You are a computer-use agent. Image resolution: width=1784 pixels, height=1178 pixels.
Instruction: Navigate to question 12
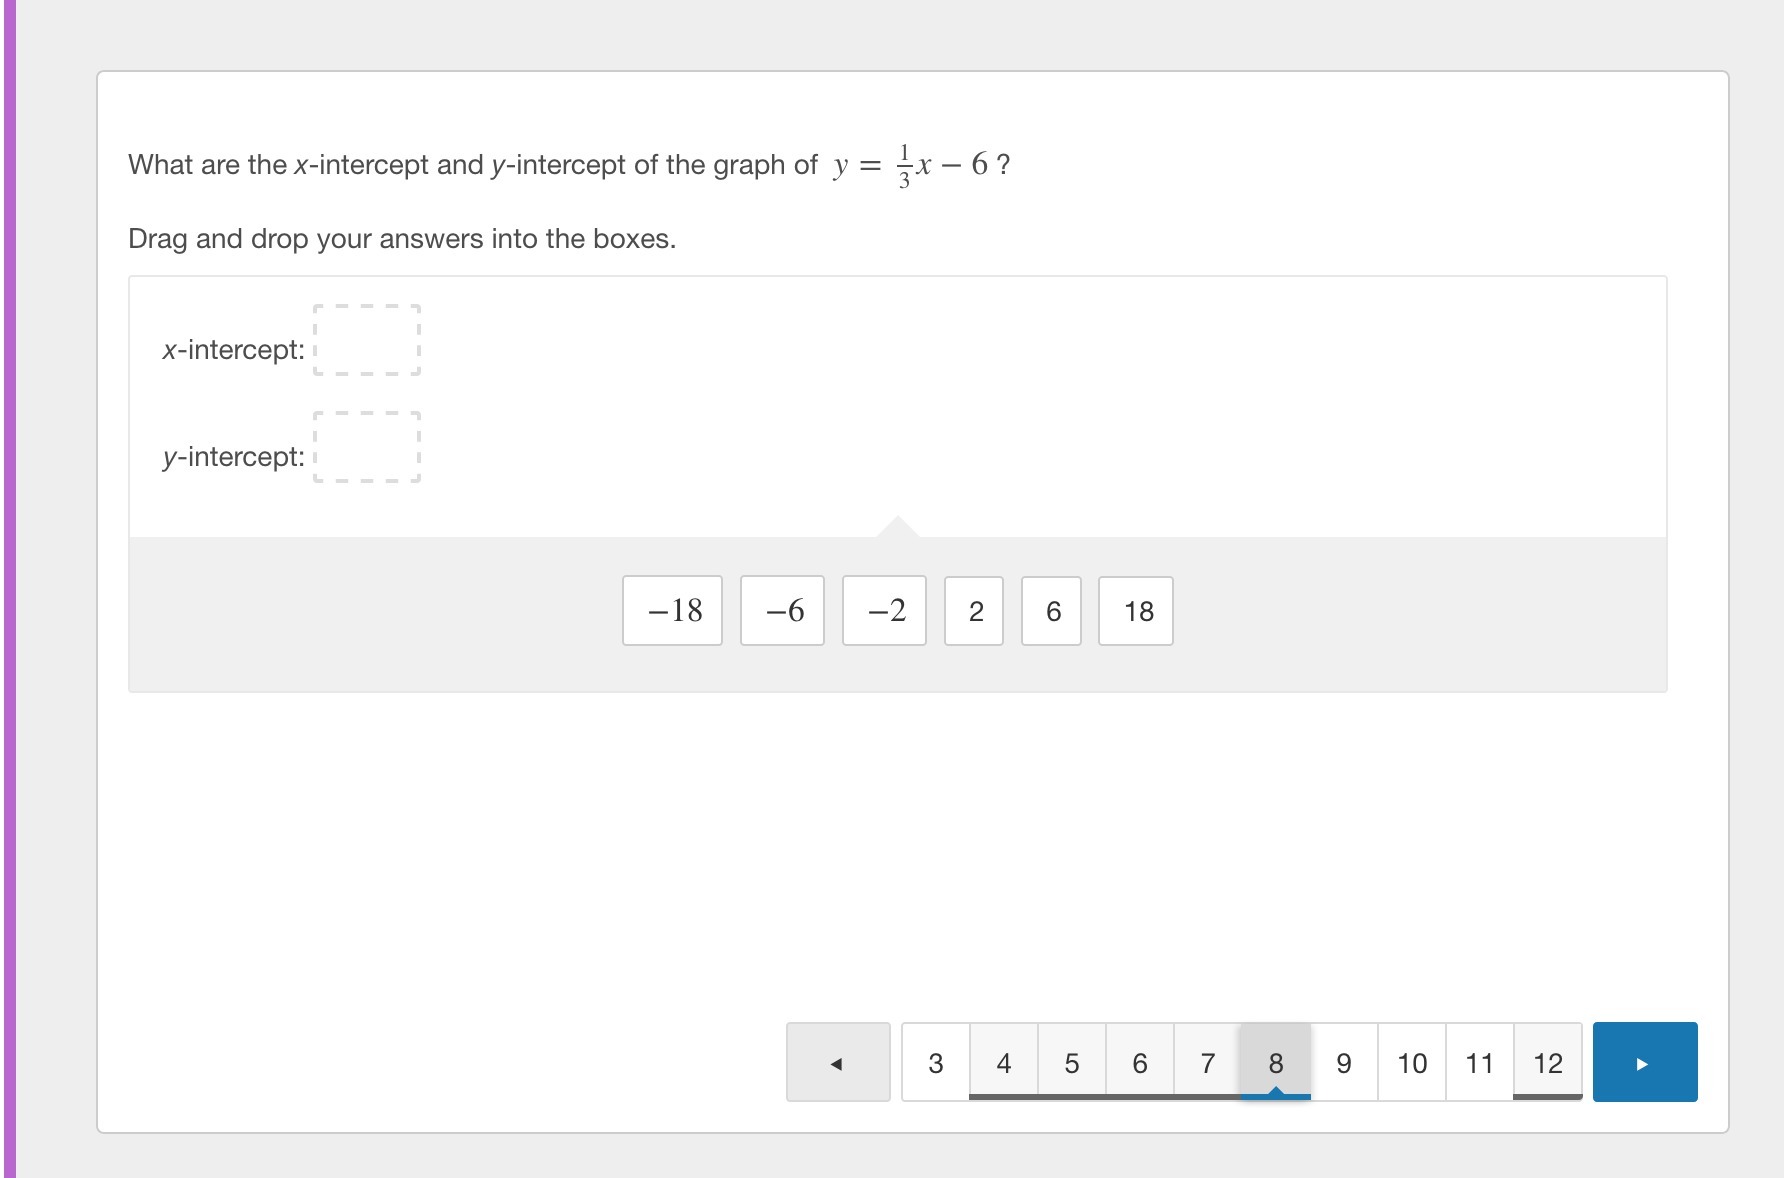1548,1062
